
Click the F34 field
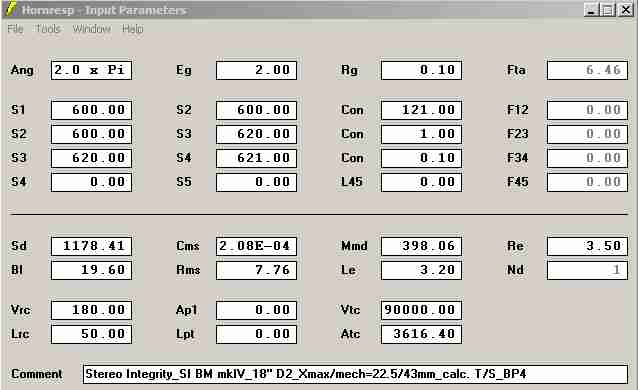pyautogui.click(x=587, y=158)
